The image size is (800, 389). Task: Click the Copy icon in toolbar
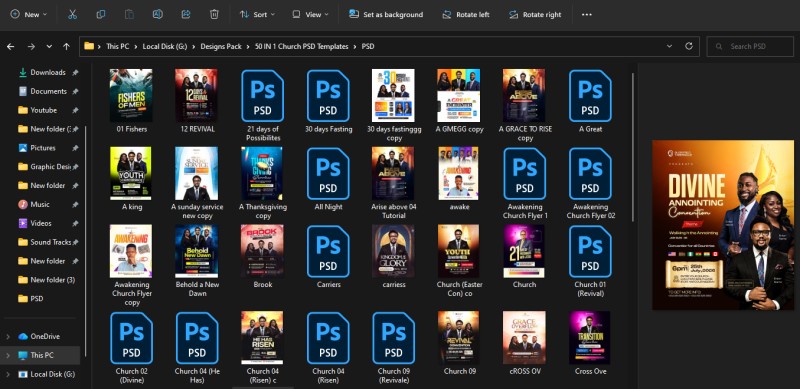[101, 14]
